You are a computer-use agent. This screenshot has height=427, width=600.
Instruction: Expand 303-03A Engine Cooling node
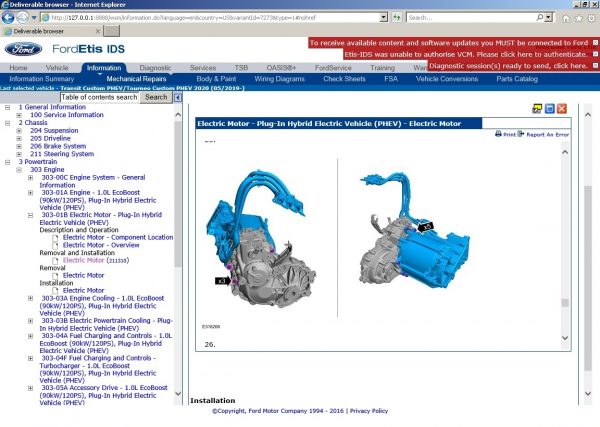(x=30, y=298)
